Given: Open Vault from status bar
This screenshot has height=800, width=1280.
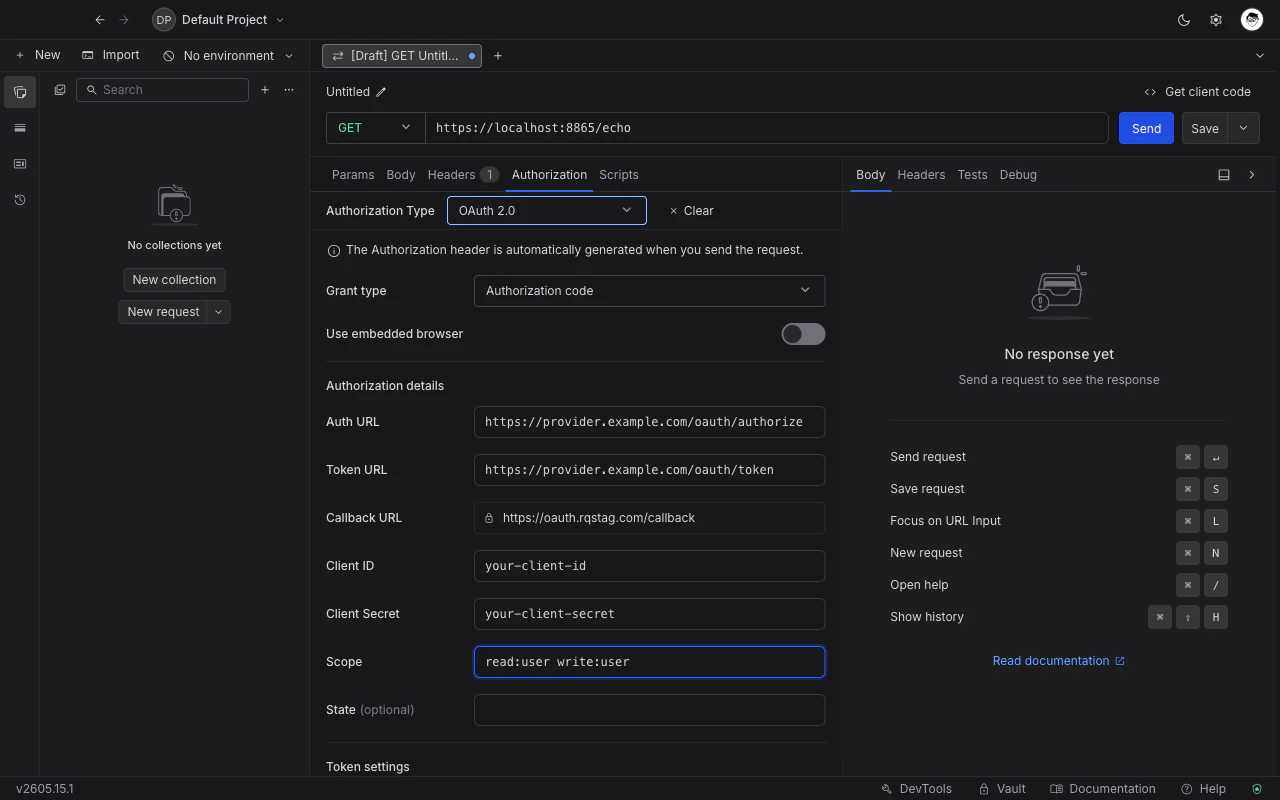Looking at the screenshot, I should point(1002,789).
